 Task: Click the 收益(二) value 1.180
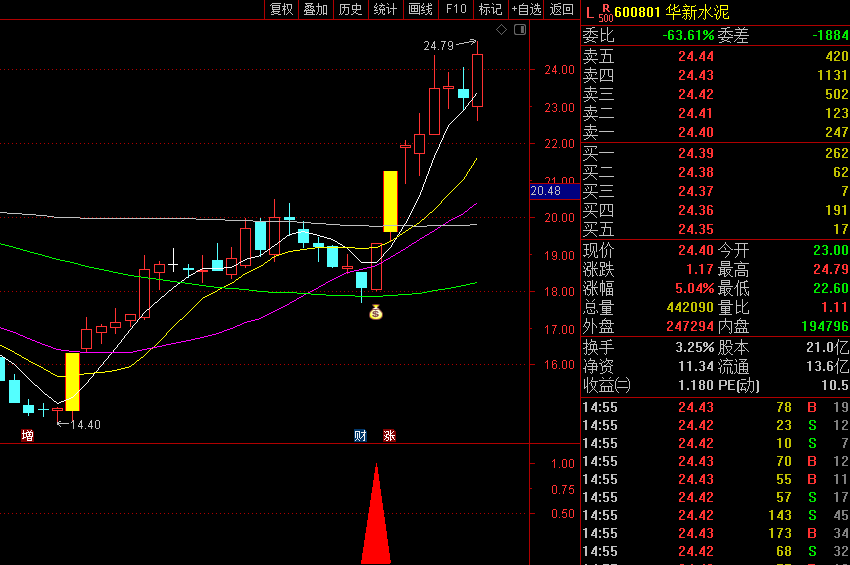(696, 385)
